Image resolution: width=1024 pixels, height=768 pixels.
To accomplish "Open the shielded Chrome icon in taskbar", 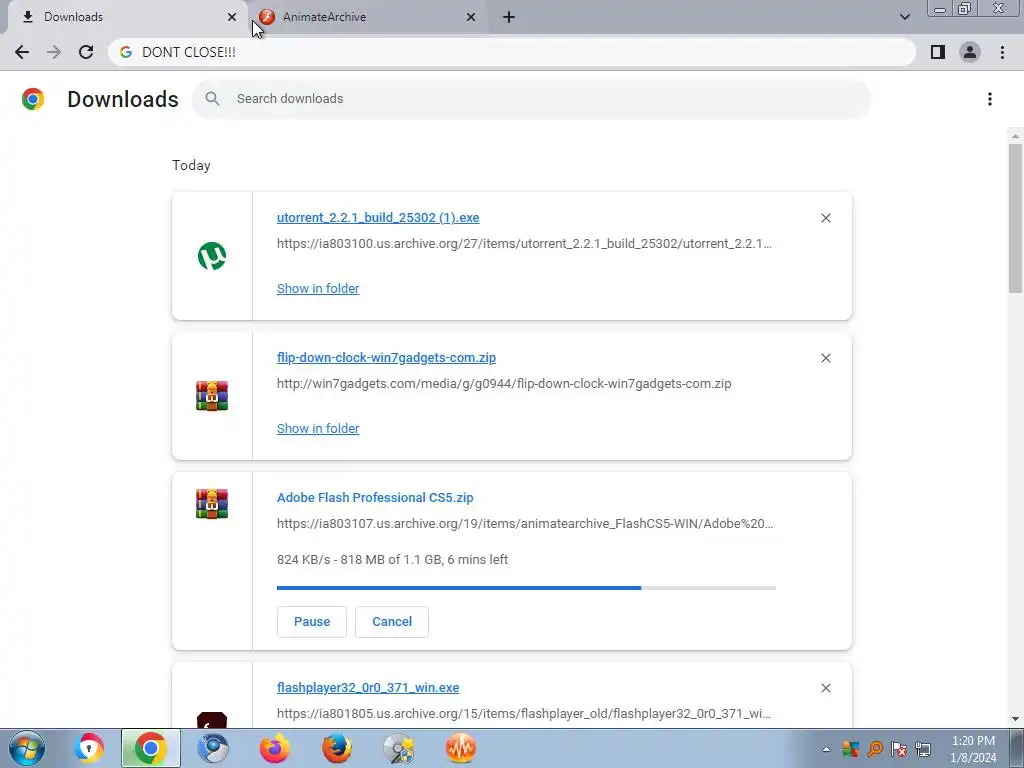I will coord(89,748).
